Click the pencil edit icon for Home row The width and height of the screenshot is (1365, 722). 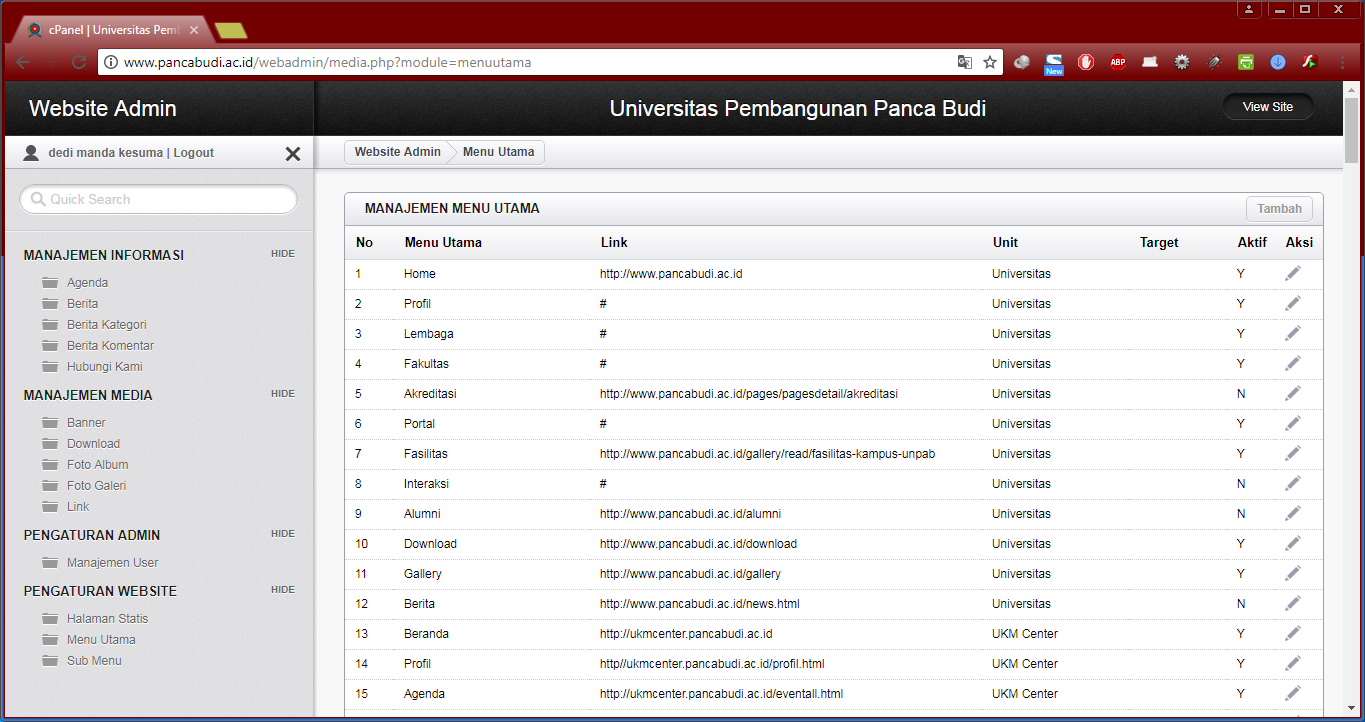[x=1293, y=273]
